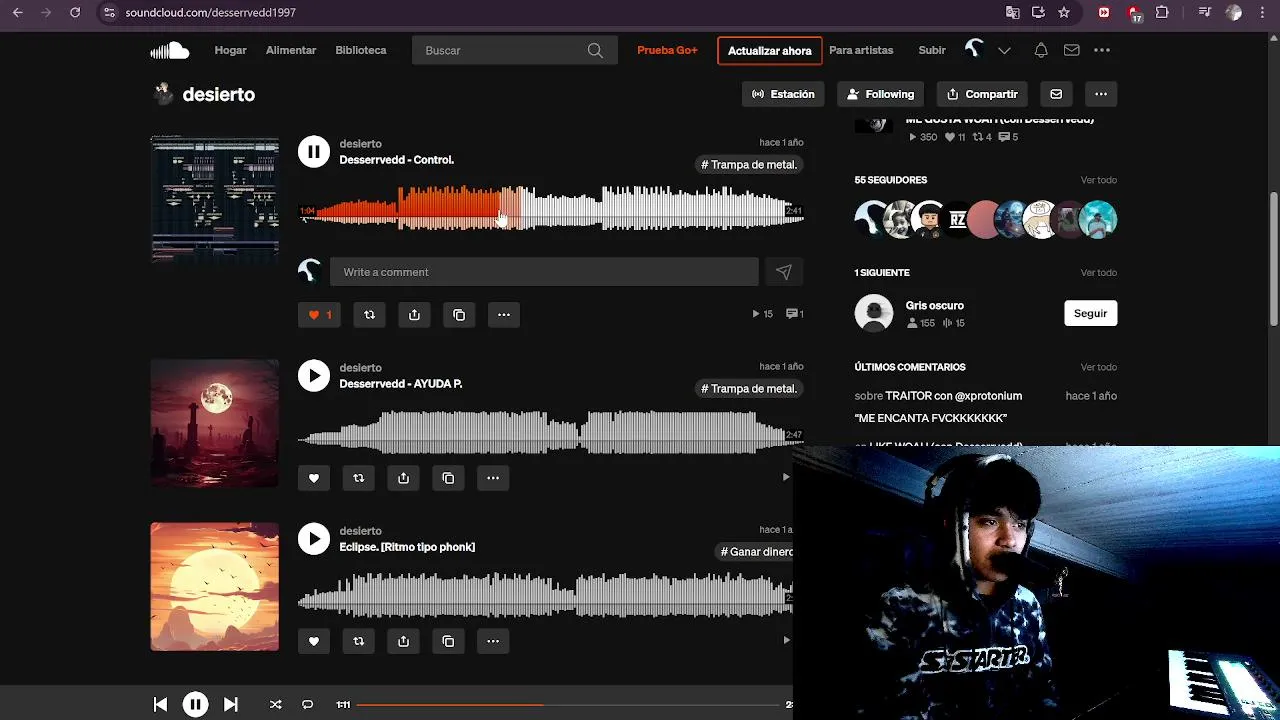Like the Eclipse track
Image resolution: width=1280 pixels, height=720 pixels.
click(x=314, y=641)
